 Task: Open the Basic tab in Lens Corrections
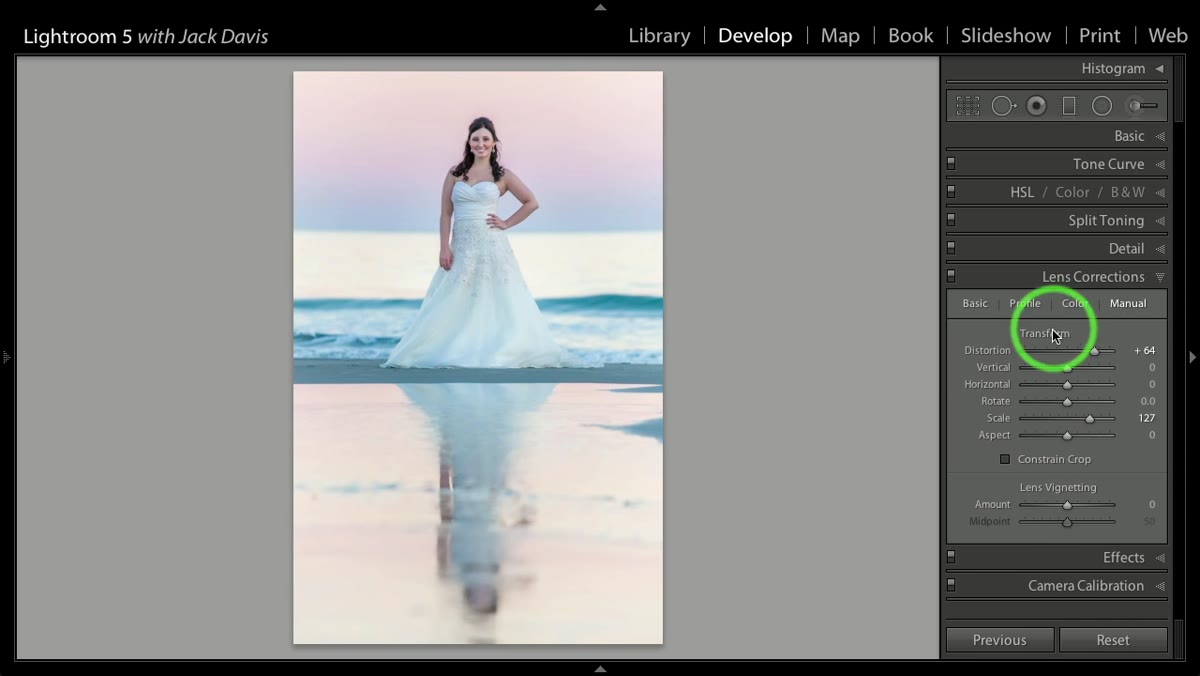click(975, 303)
